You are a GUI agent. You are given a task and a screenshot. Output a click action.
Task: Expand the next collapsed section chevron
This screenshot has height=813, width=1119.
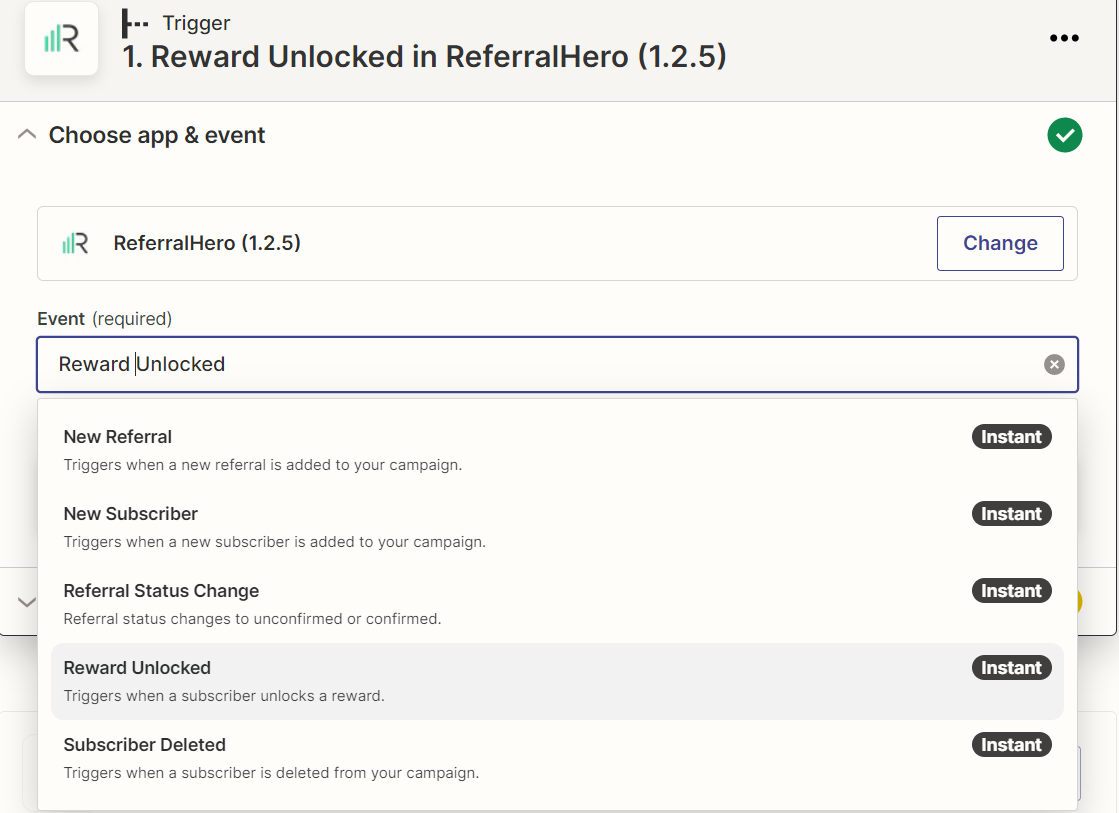27,602
